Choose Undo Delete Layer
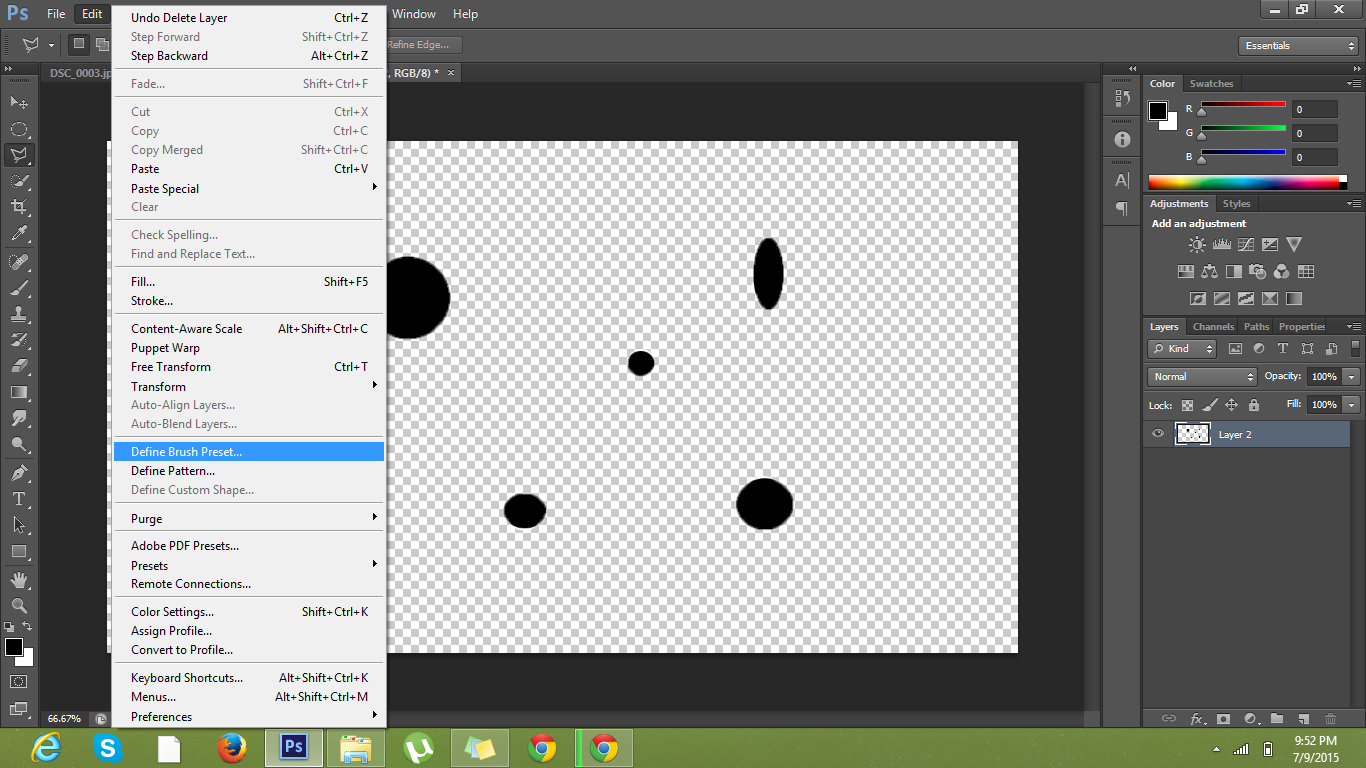Screen dimensions: 1366x768 (249, 18)
